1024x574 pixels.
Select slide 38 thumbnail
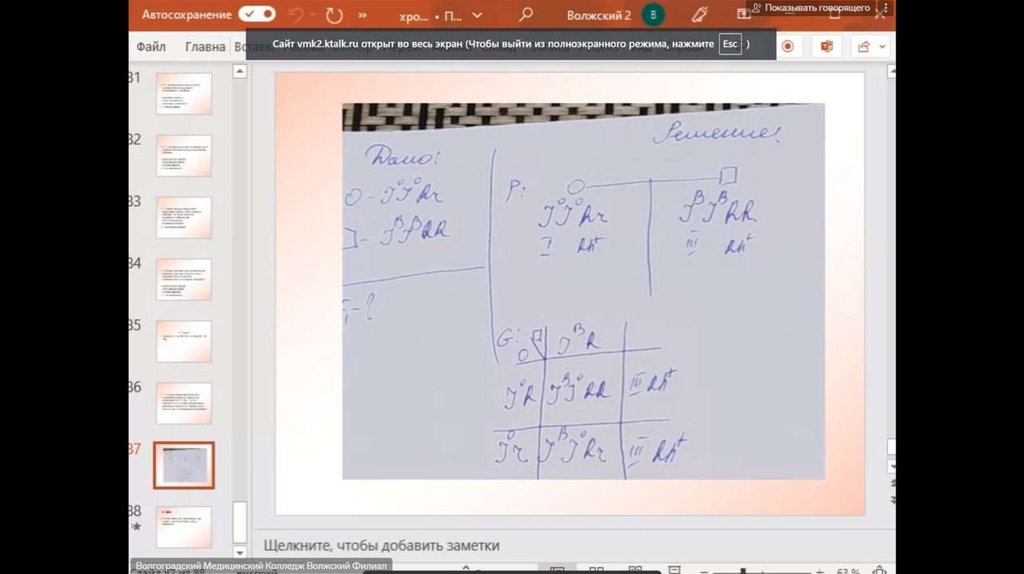[x=184, y=527]
